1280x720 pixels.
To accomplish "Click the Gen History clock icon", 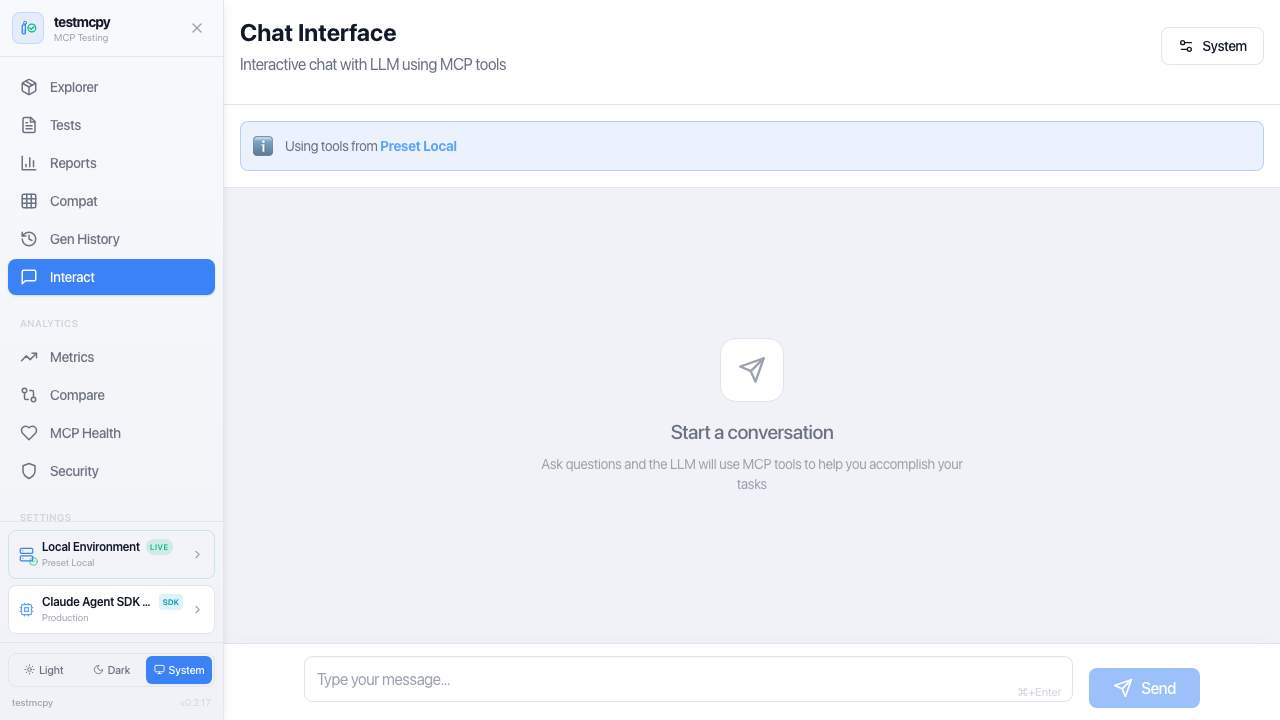I will click(29, 239).
